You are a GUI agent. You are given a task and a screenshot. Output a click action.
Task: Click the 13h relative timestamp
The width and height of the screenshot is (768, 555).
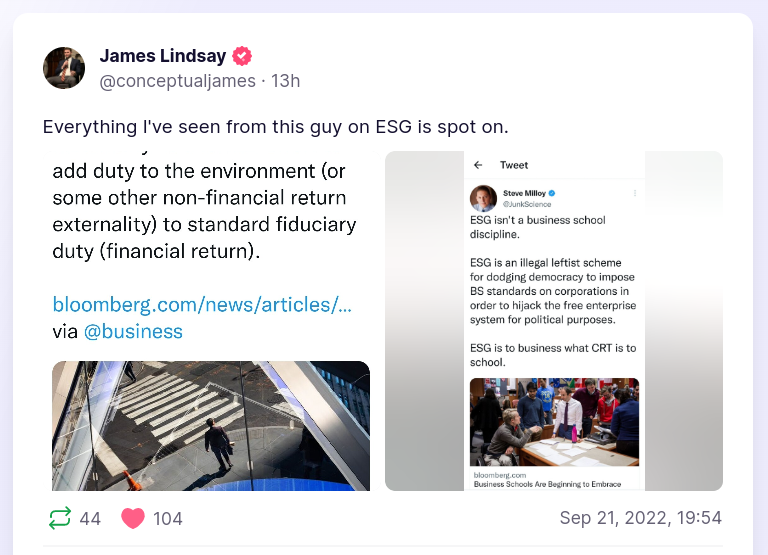point(284,81)
